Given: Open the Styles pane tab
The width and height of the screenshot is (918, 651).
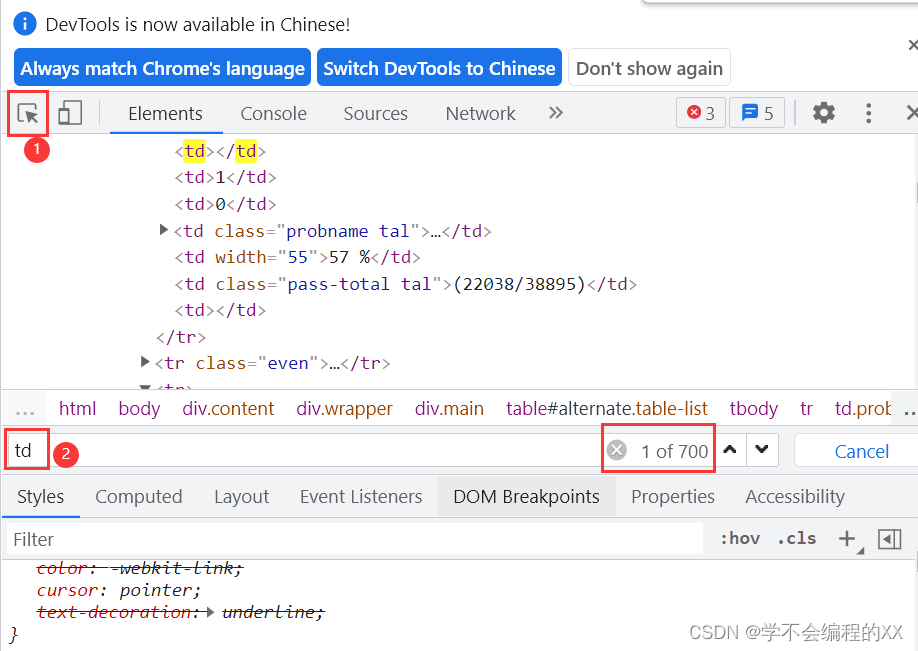Looking at the screenshot, I should (40, 496).
